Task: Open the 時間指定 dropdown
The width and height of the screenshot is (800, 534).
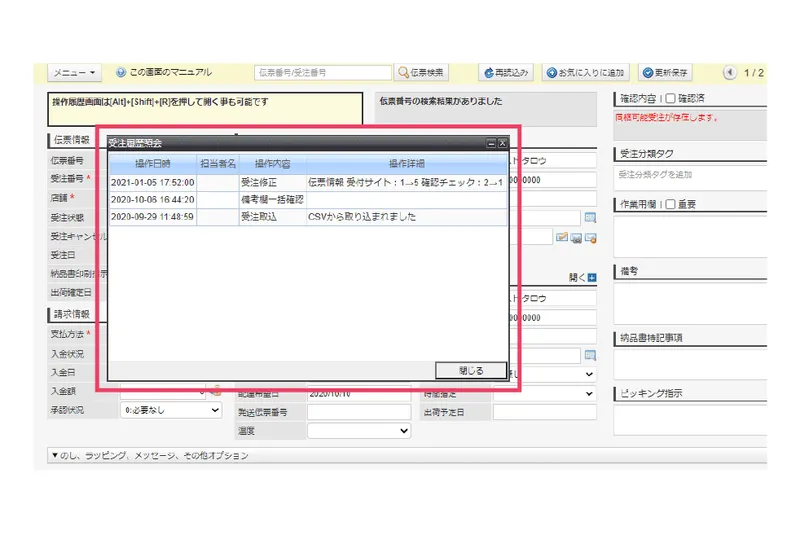Action: (545, 394)
